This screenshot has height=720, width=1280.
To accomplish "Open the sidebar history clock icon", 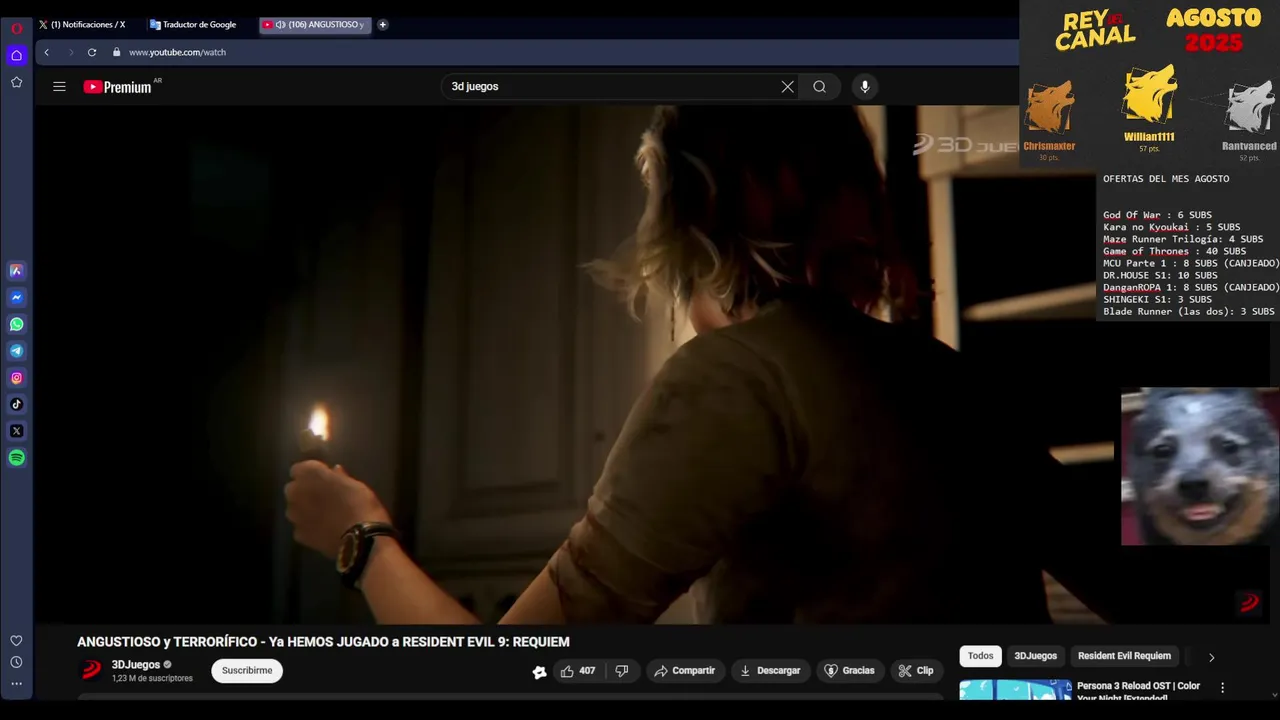I will coord(16,662).
